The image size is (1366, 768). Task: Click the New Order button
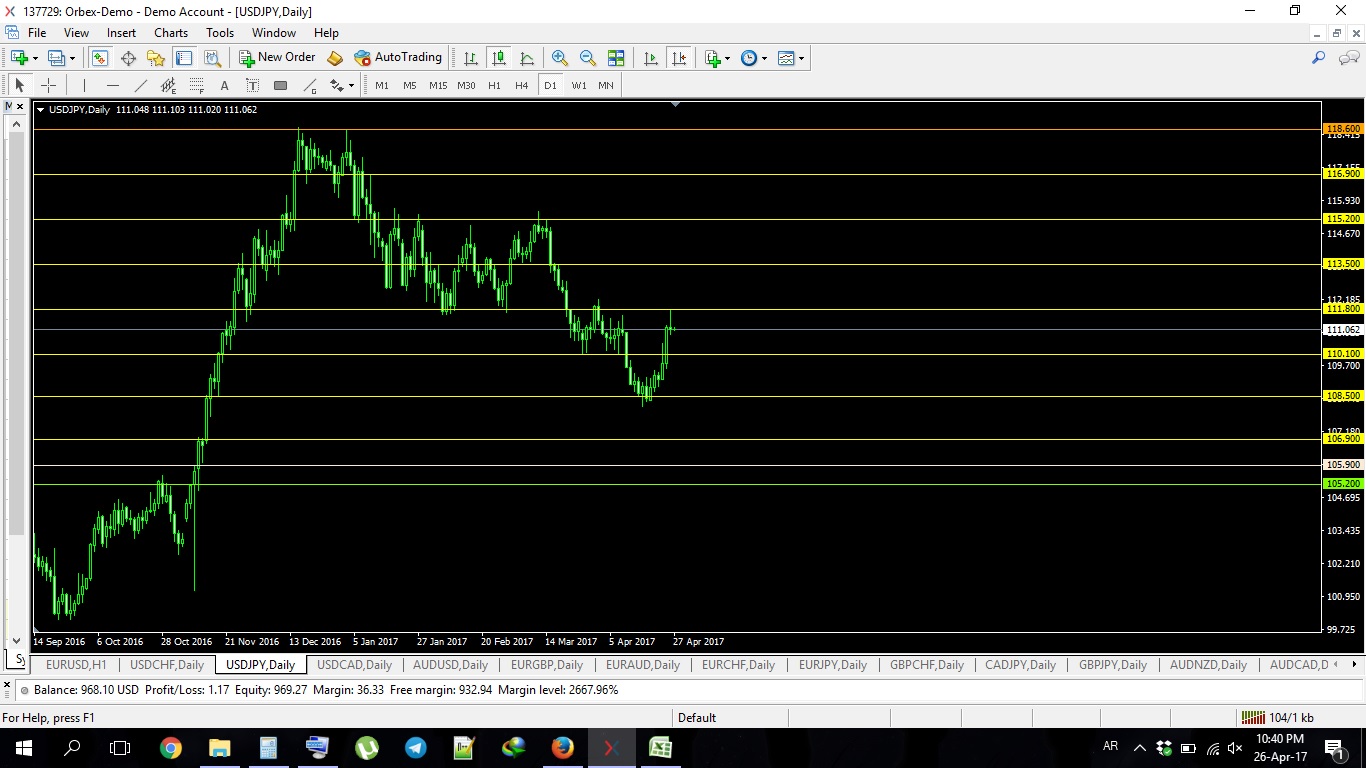(x=277, y=58)
